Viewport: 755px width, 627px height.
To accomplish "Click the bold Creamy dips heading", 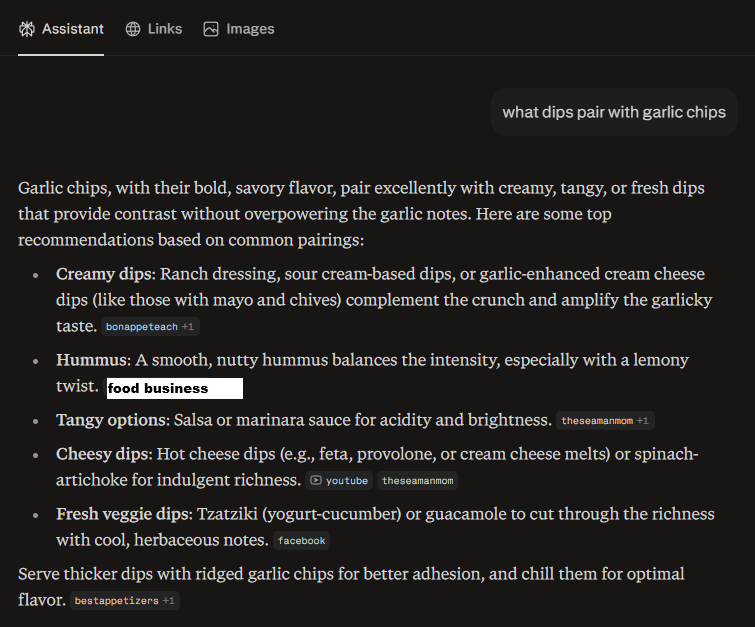I will tap(104, 274).
